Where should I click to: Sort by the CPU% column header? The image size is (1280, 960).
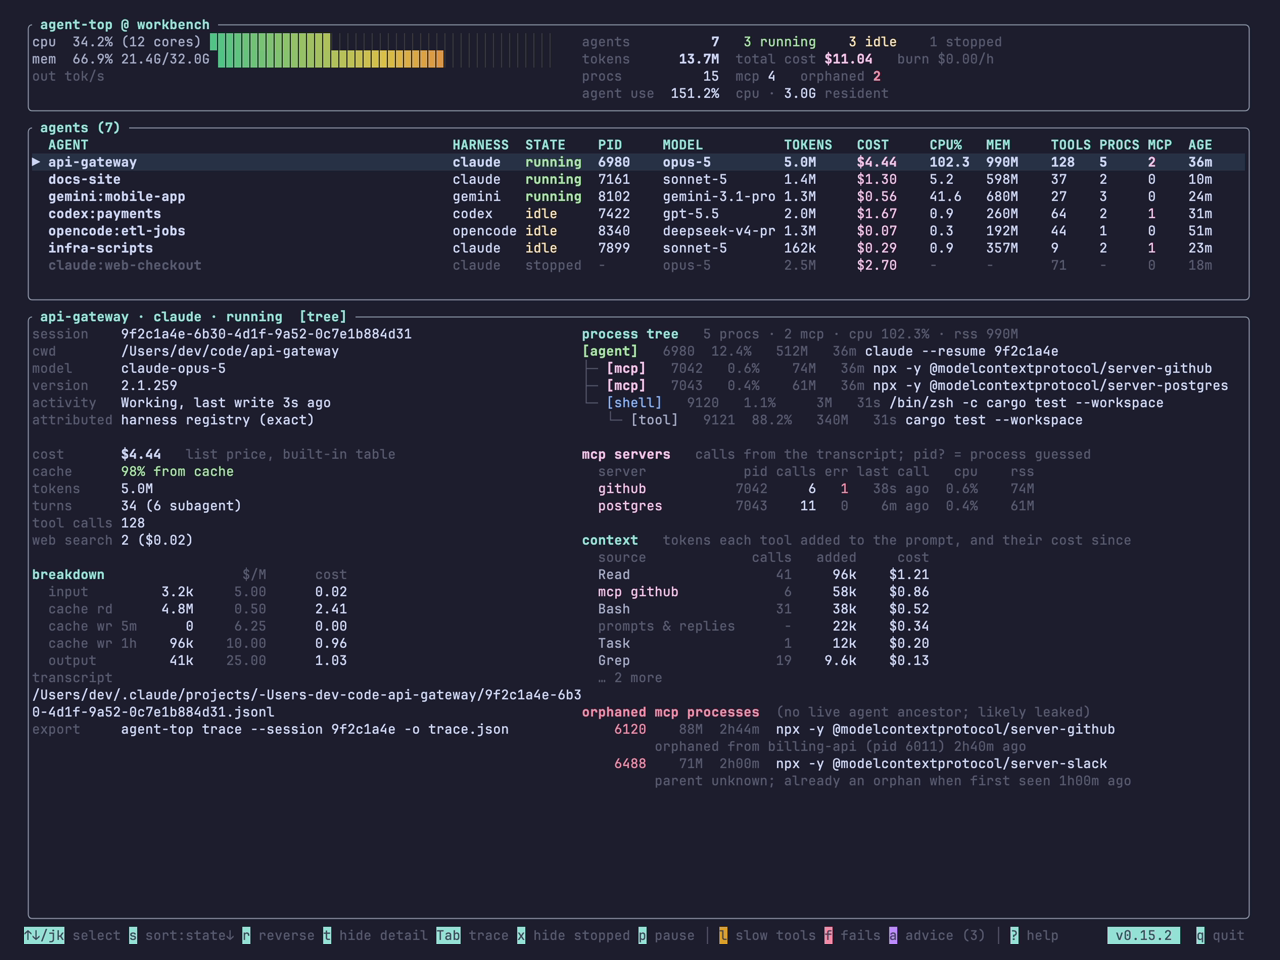tap(946, 145)
